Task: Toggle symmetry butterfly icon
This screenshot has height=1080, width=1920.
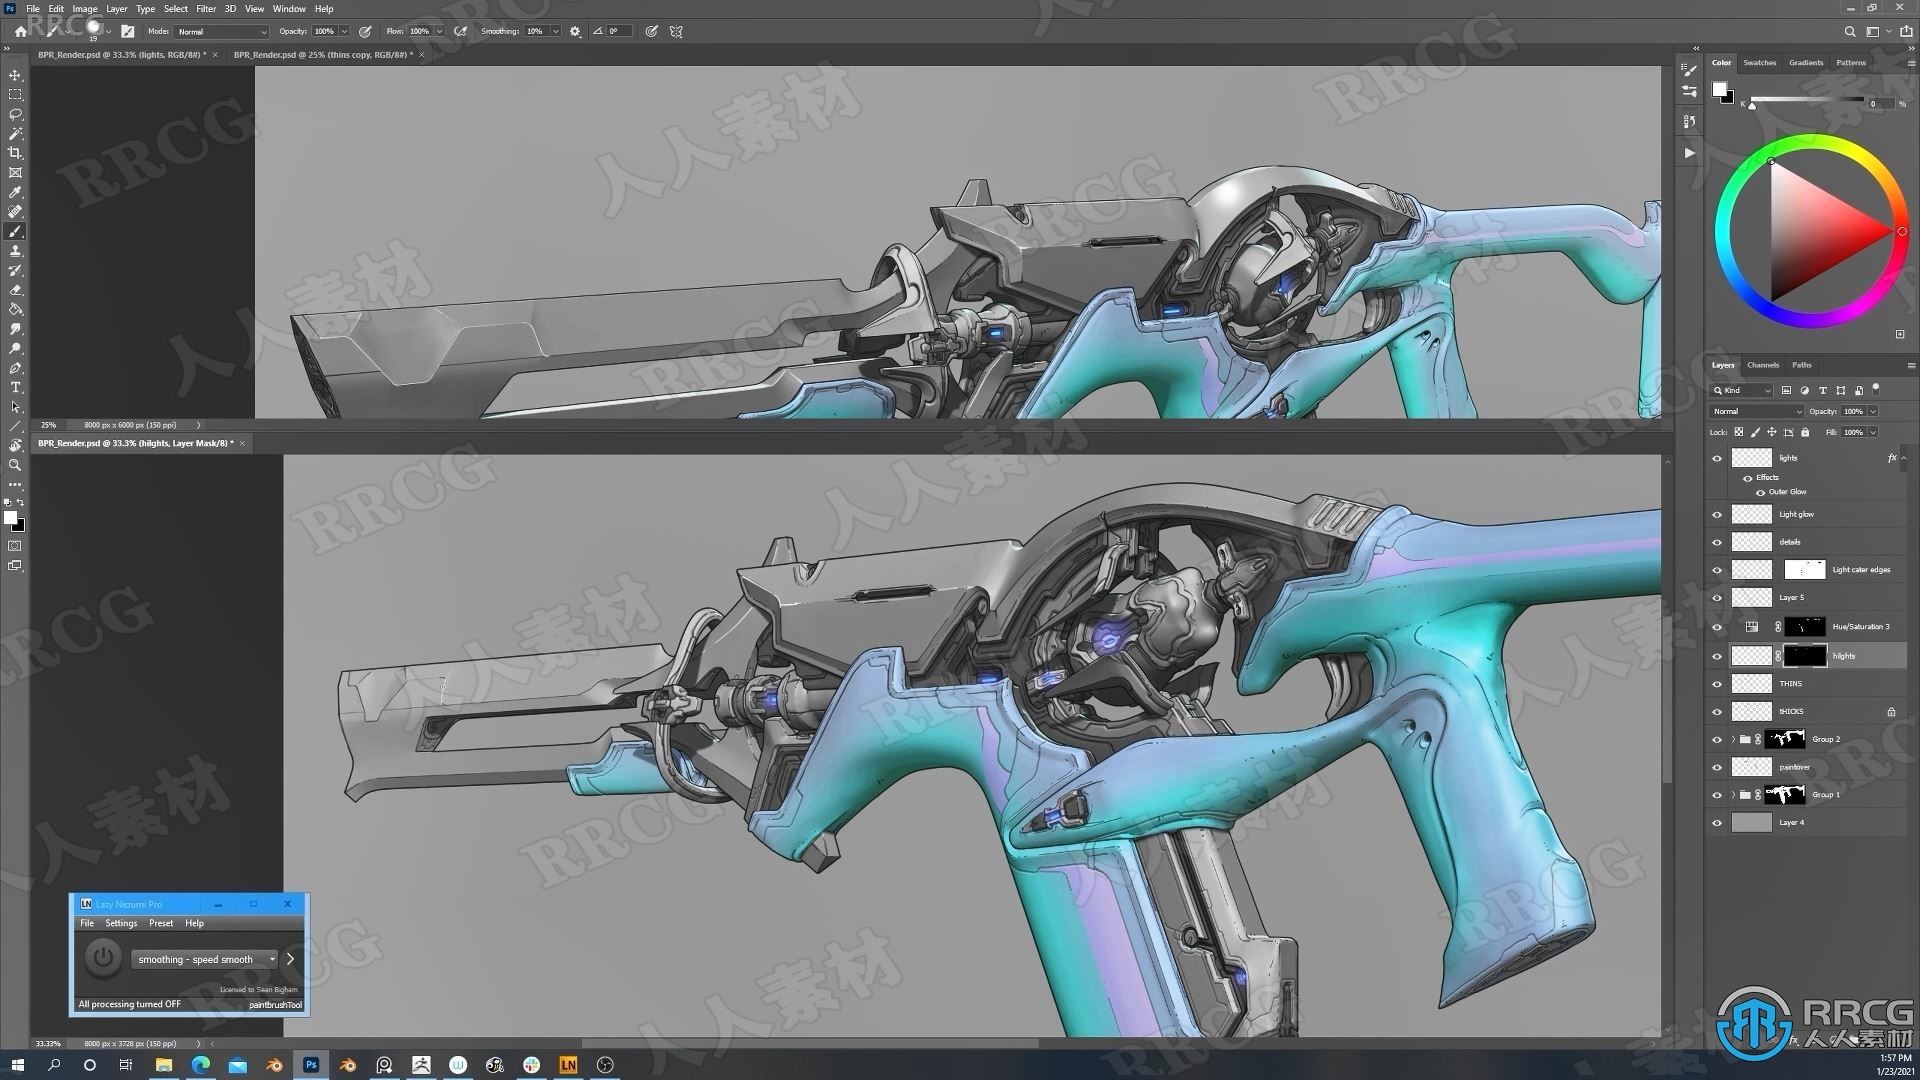Action: pyautogui.click(x=677, y=31)
